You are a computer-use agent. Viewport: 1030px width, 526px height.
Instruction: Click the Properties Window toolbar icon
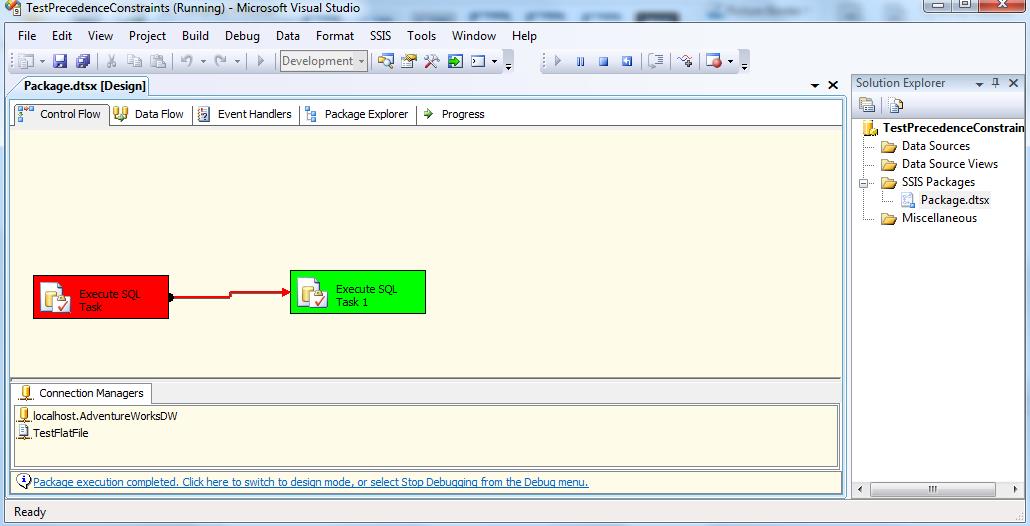[x=409, y=61]
